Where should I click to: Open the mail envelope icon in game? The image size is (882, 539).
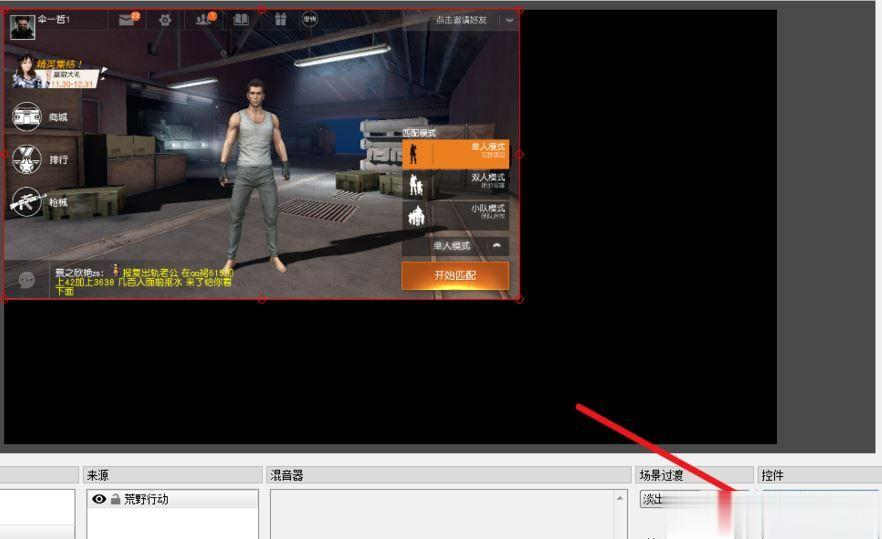(x=127, y=20)
